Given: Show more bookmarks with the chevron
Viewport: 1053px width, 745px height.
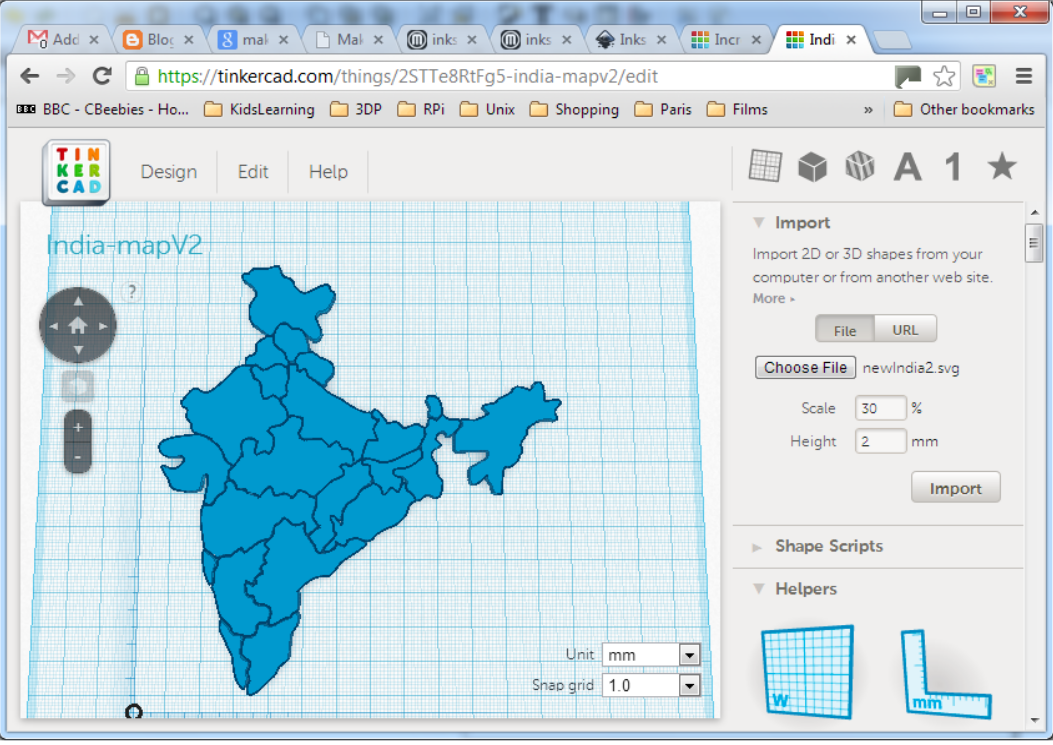Looking at the screenshot, I should (x=868, y=109).
